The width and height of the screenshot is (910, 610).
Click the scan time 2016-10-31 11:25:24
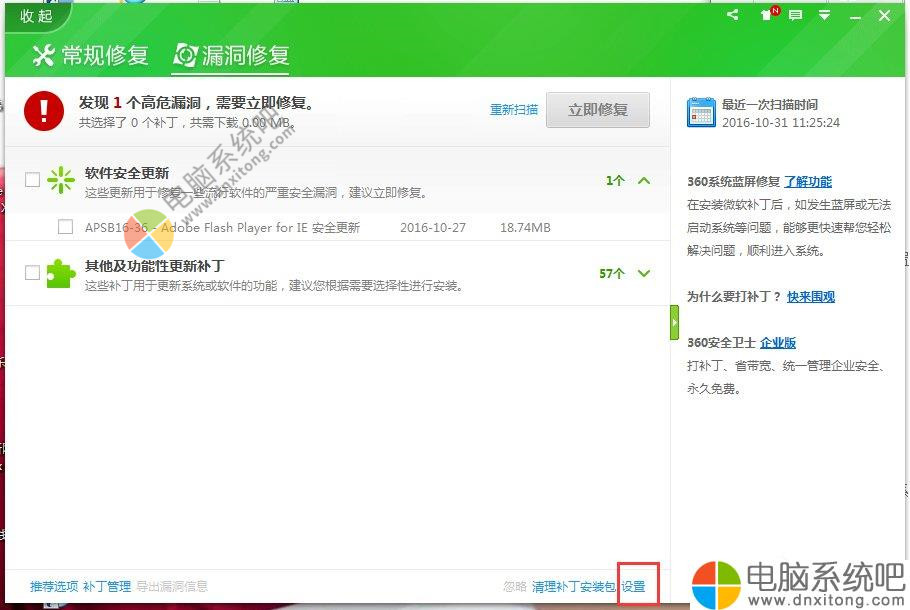click(x=781, y=122)
